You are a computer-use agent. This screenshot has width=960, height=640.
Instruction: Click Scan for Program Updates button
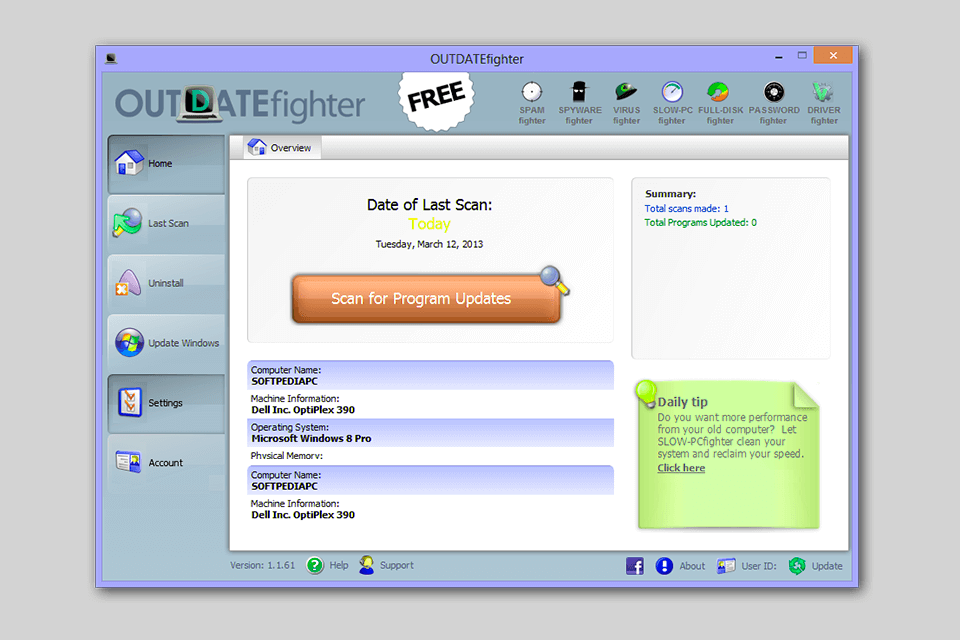click(426, 299)
